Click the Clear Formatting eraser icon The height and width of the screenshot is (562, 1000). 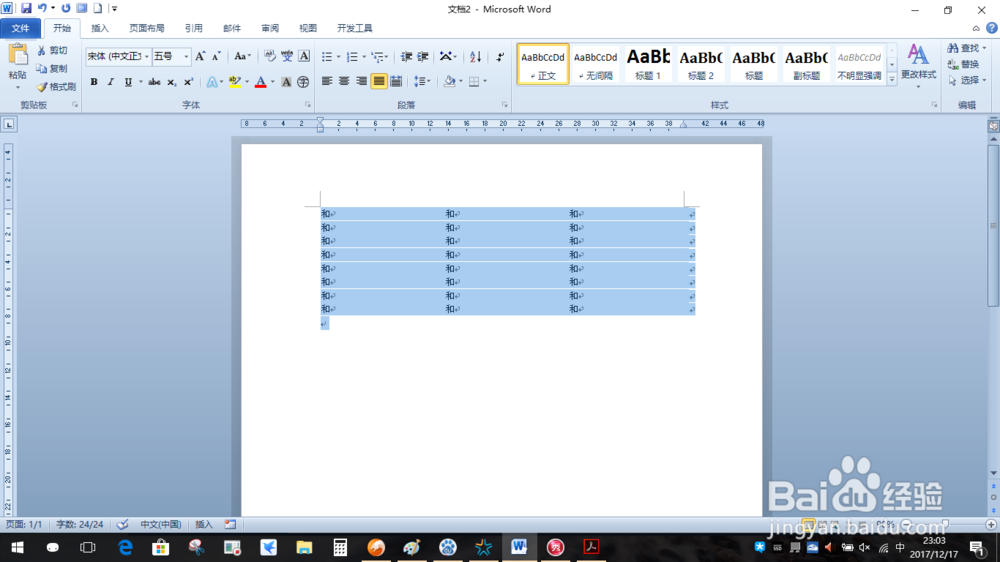click(x=270, y=57)
